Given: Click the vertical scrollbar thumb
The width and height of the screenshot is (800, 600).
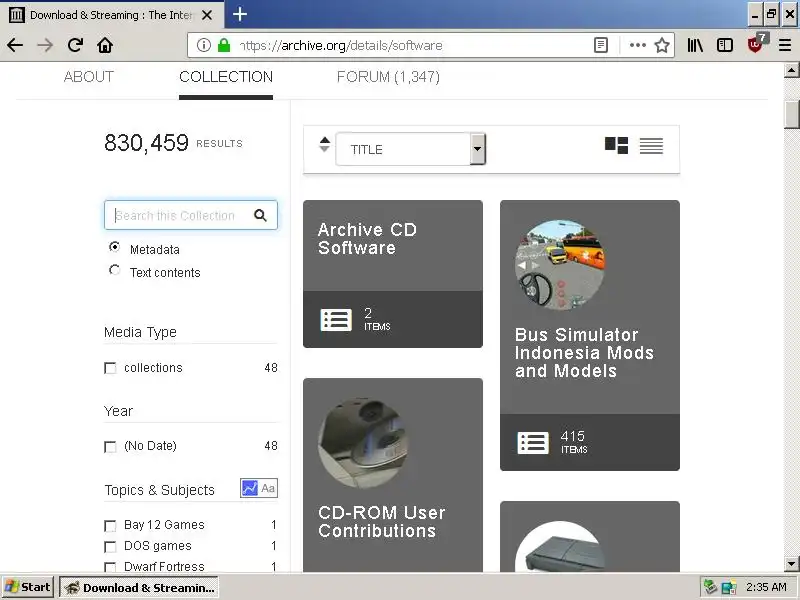Looking at the screenshot, I should (x=791, y=115).
